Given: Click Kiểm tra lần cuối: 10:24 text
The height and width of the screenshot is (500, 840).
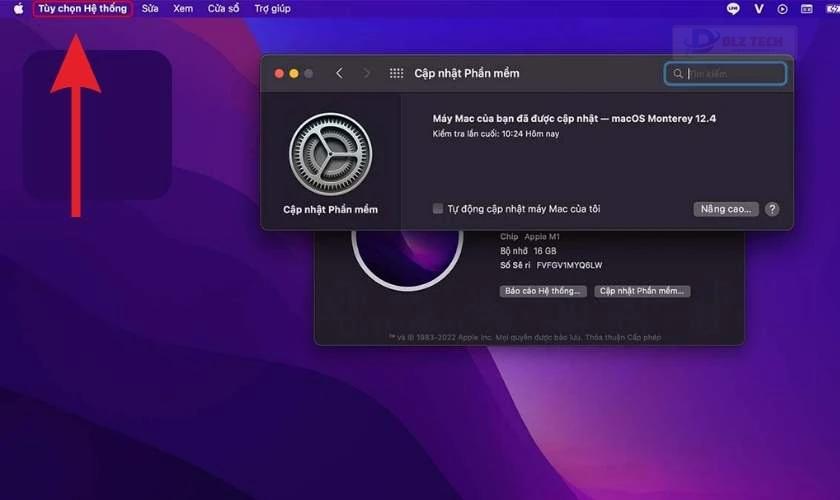Looking at the screenshot, I should pyautogui.click(x=496, y=133).
